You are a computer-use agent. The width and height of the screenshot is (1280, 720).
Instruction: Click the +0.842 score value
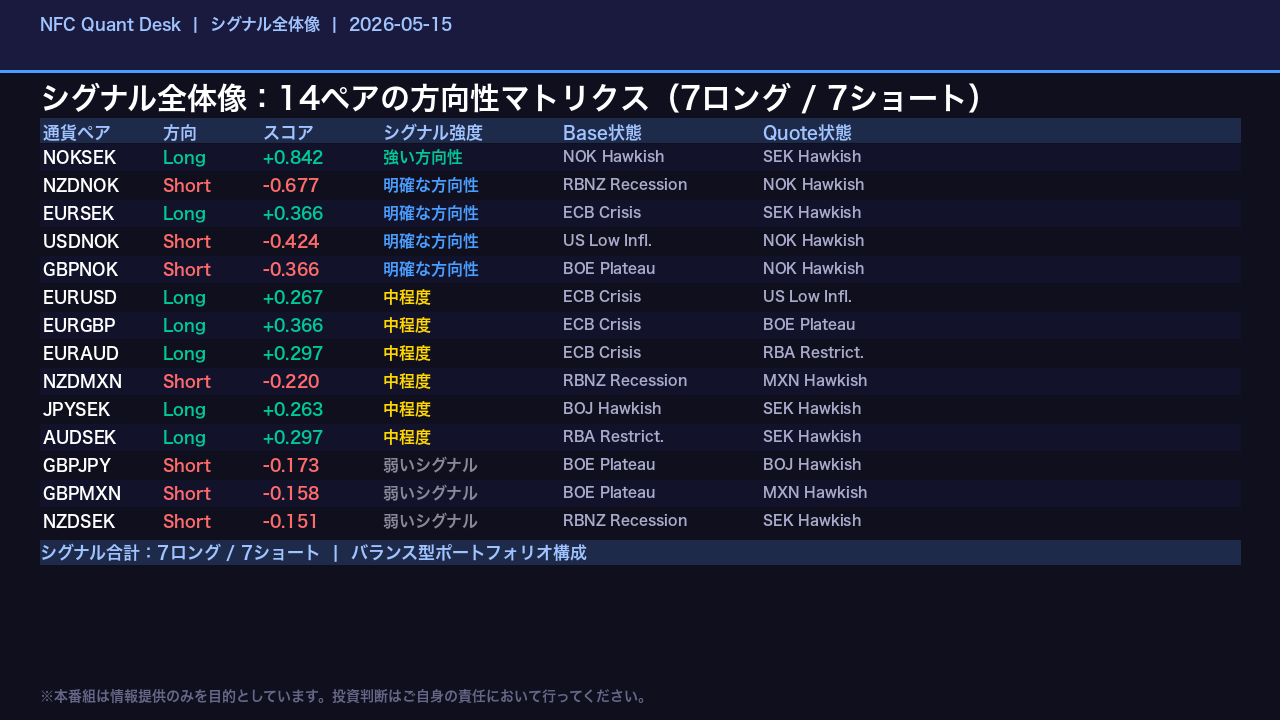click(293, 157)
